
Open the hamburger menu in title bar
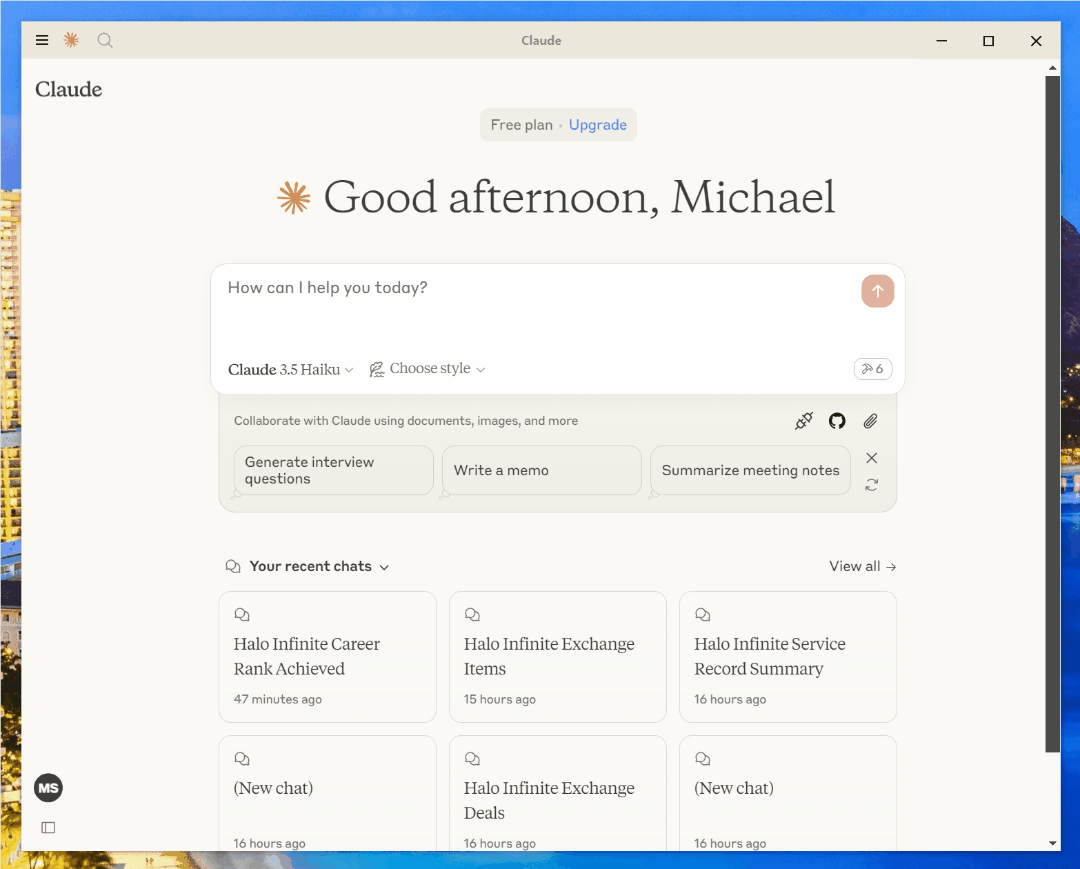(42, 40)
